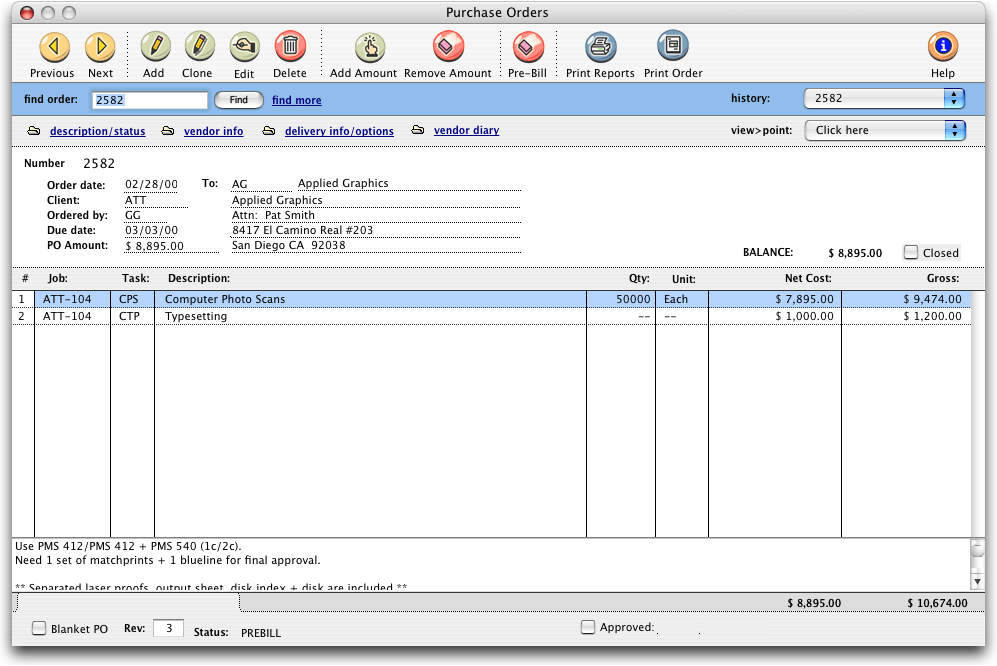Click the PO Amount value $ 8,895.00

[155, 246]
